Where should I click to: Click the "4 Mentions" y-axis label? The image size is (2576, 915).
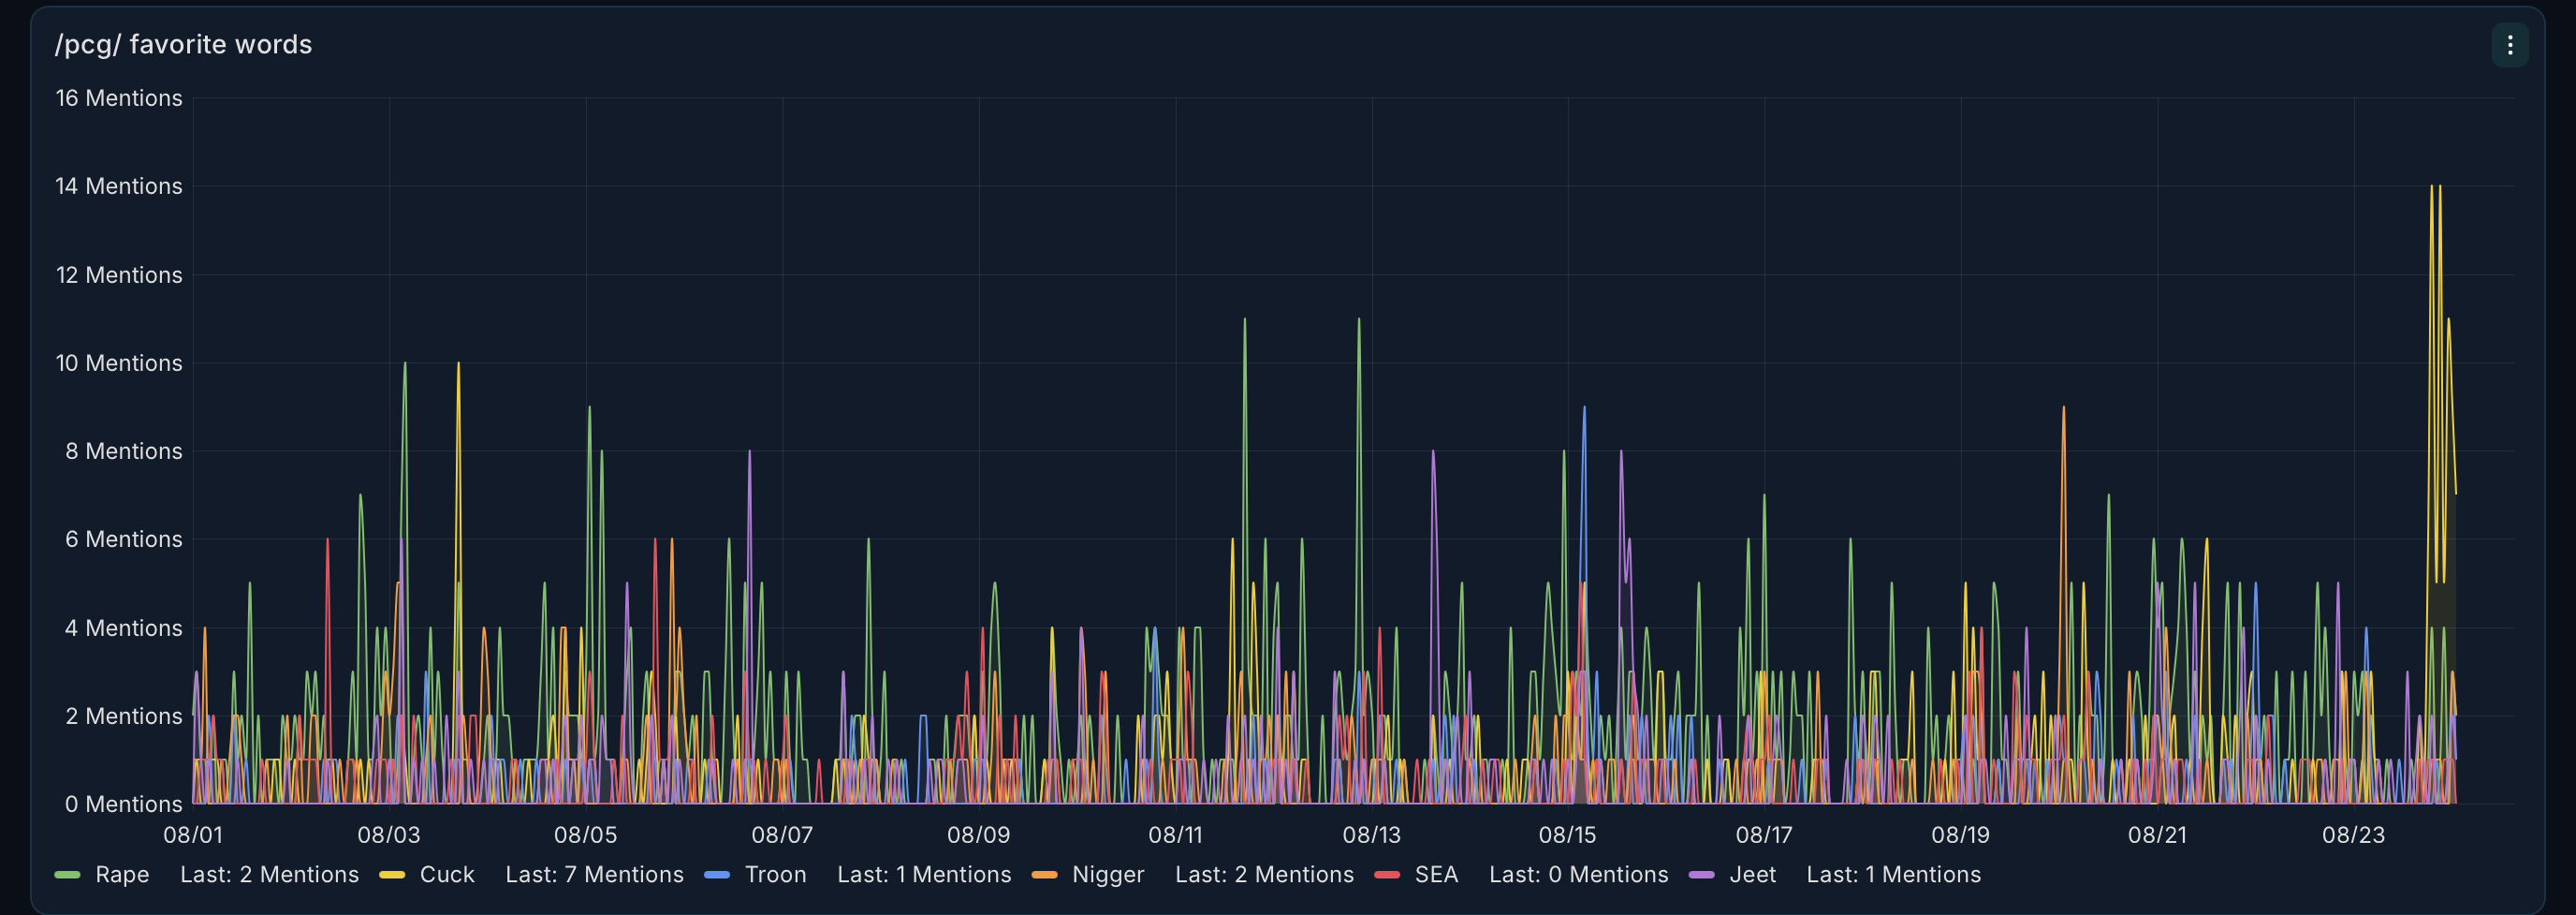click(x=124, y=628)
